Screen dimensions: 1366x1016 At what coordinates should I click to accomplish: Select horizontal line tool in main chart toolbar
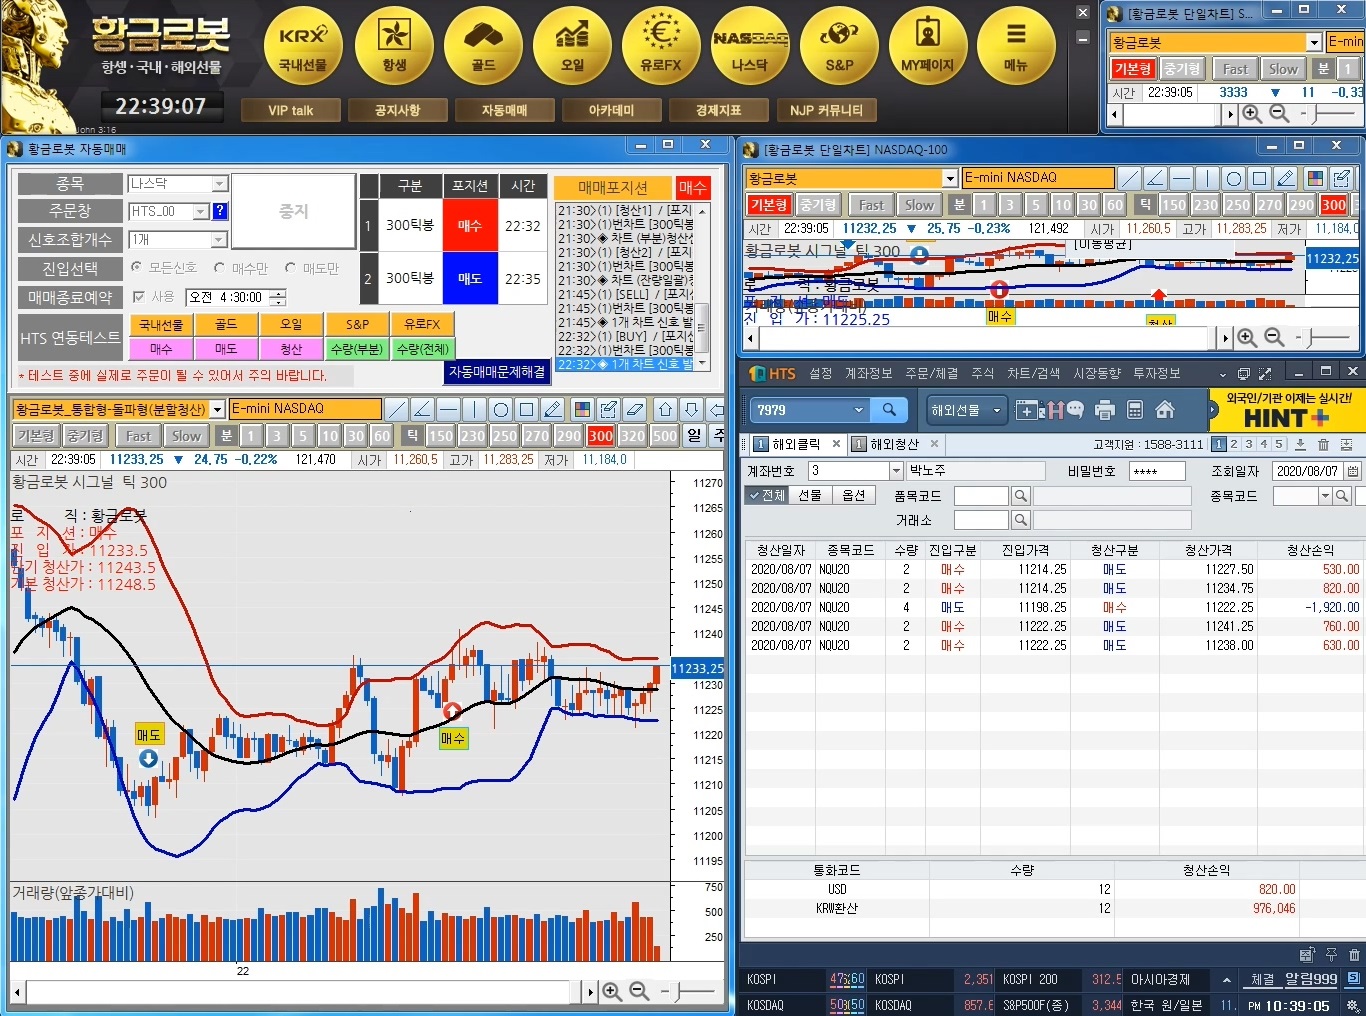[448, 409]
